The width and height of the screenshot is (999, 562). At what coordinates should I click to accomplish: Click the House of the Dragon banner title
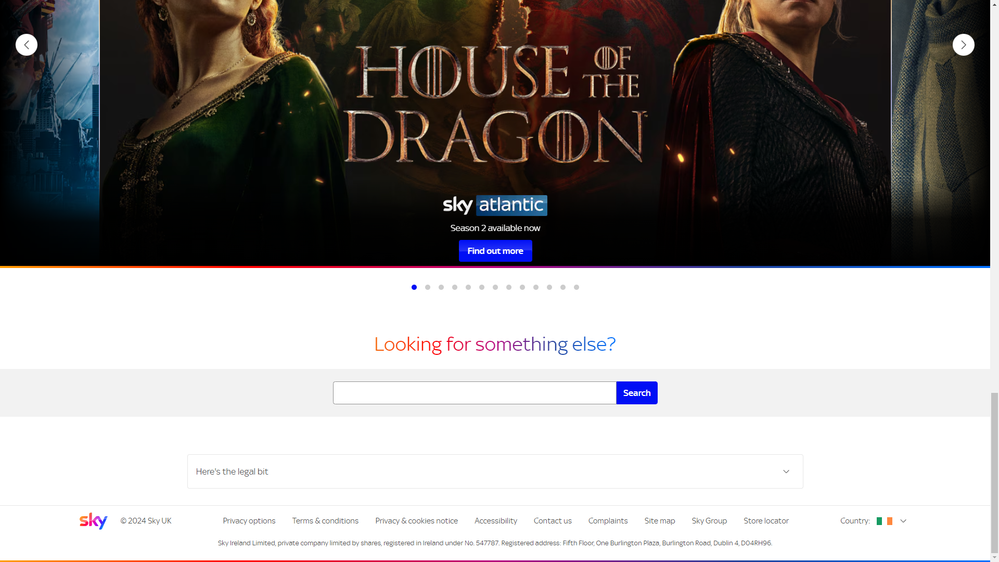click(x=495, y=104)
